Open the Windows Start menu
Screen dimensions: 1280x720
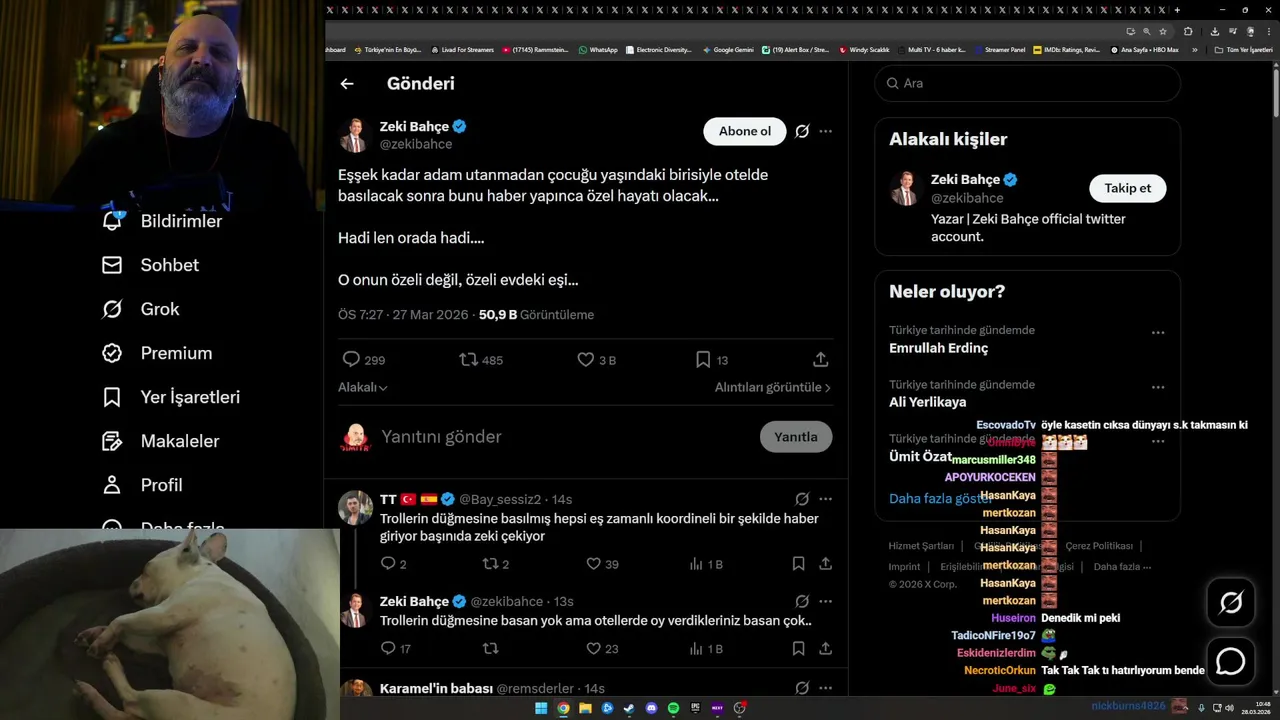pyautogui.click(x=541, y=708)
